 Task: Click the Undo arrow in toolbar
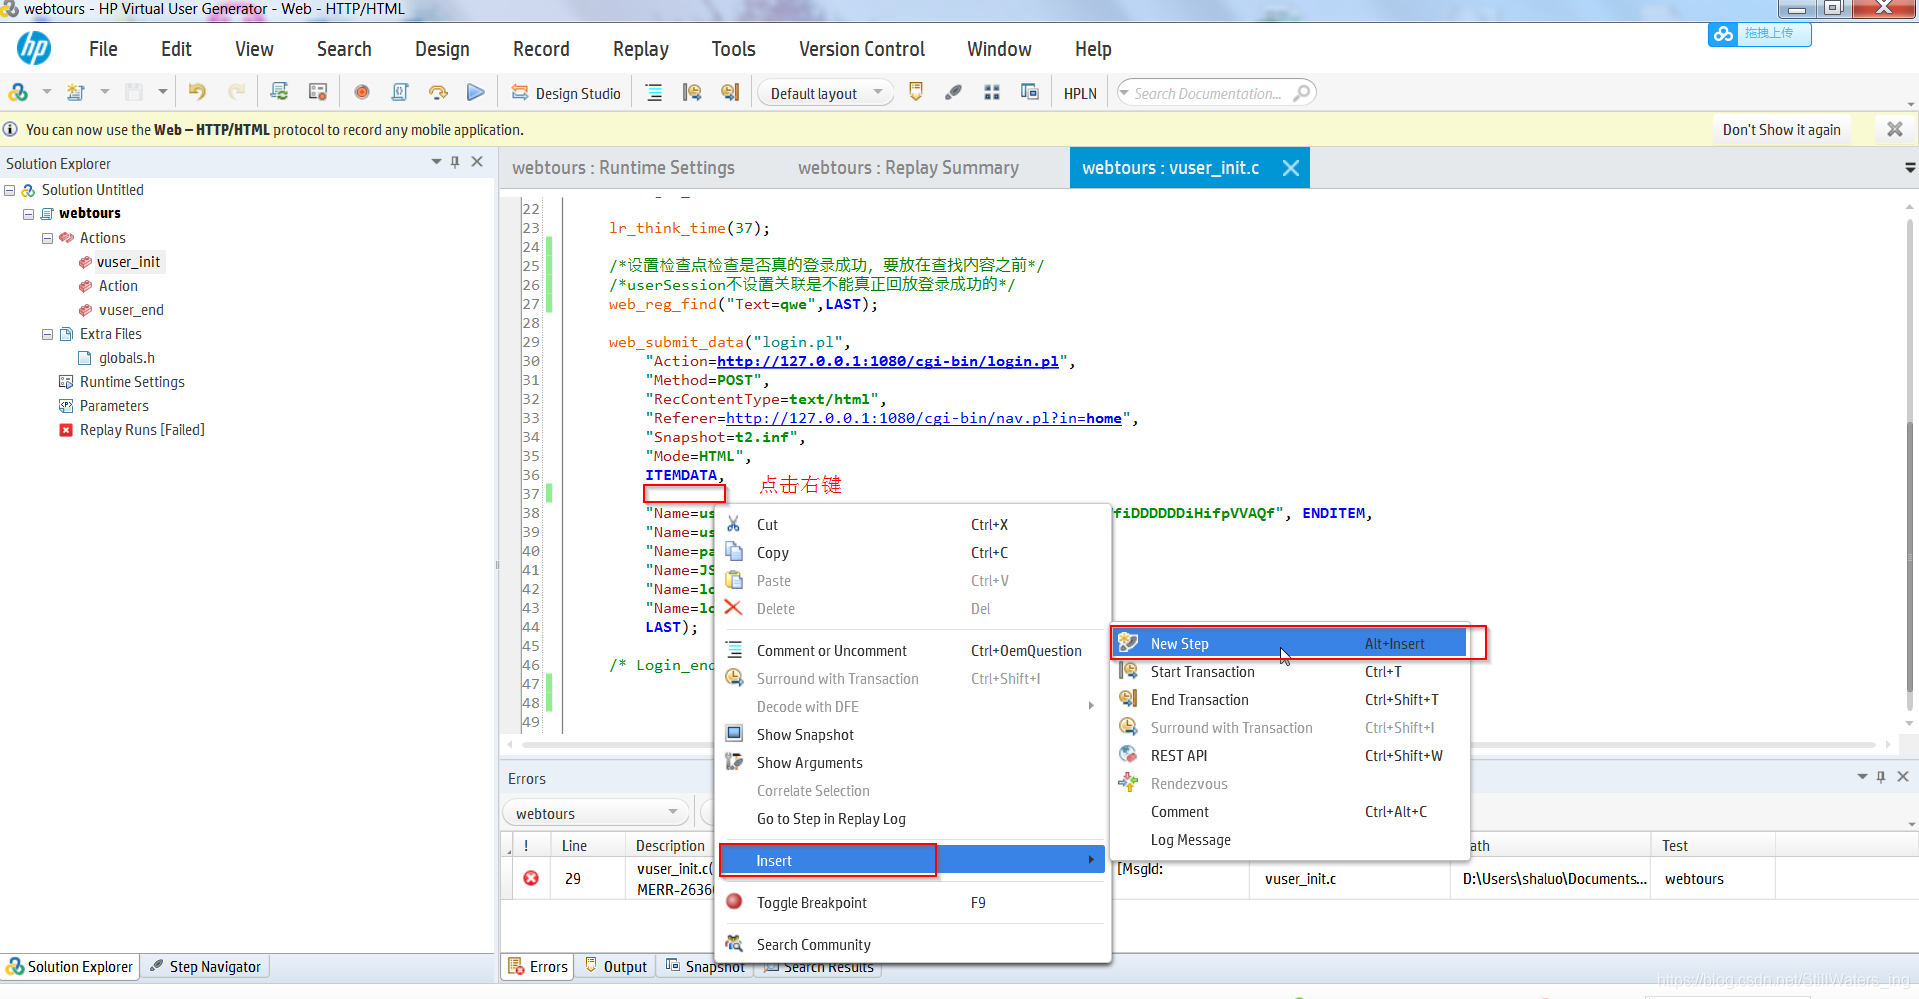[x=197, y=93]
